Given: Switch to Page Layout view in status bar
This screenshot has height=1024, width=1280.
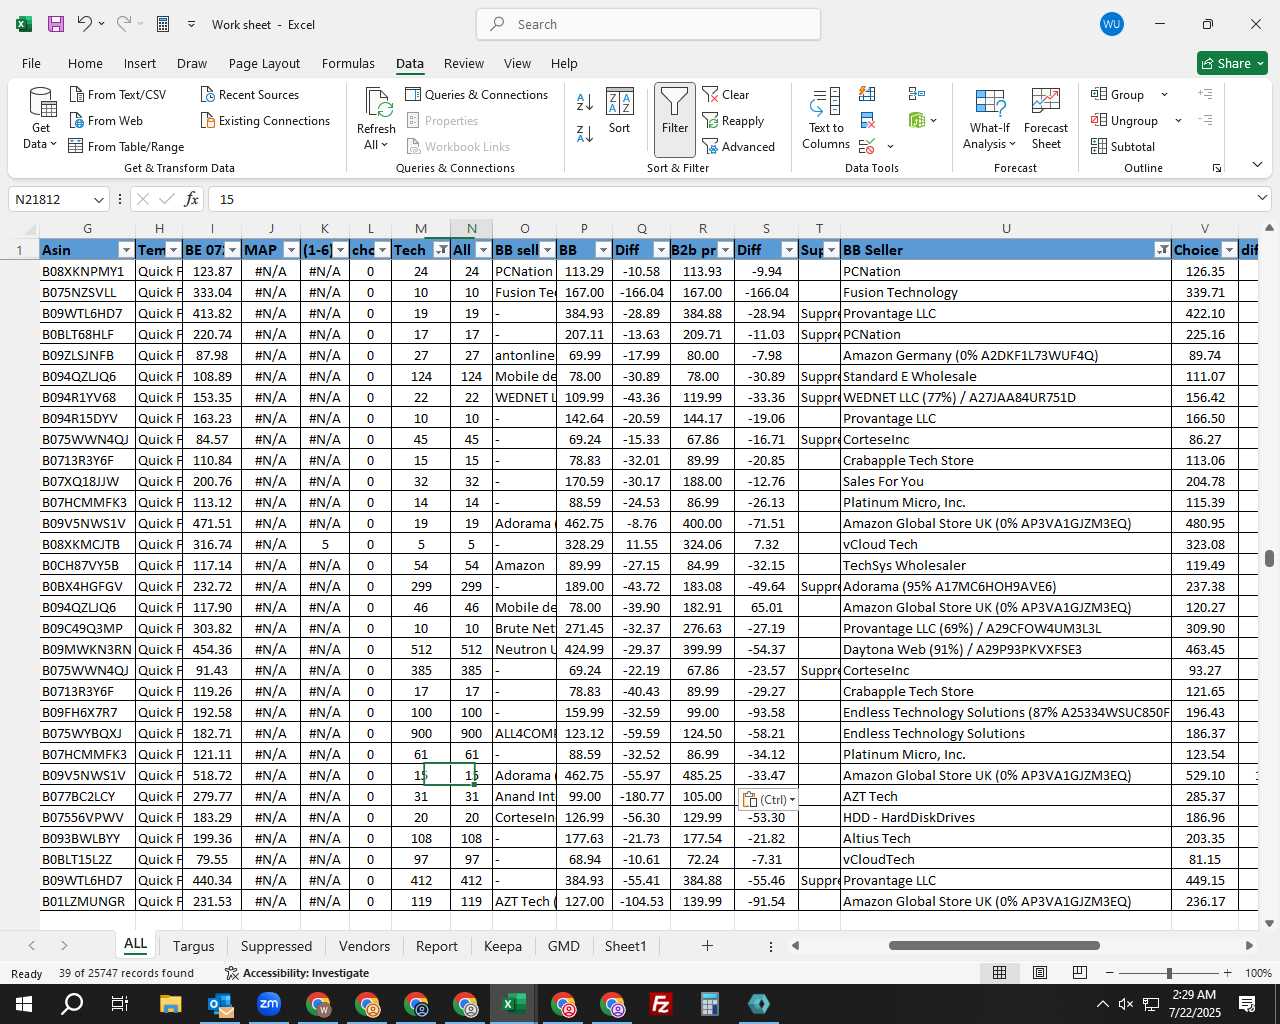Looking at the screenshot, I should tap(1040, 973).
